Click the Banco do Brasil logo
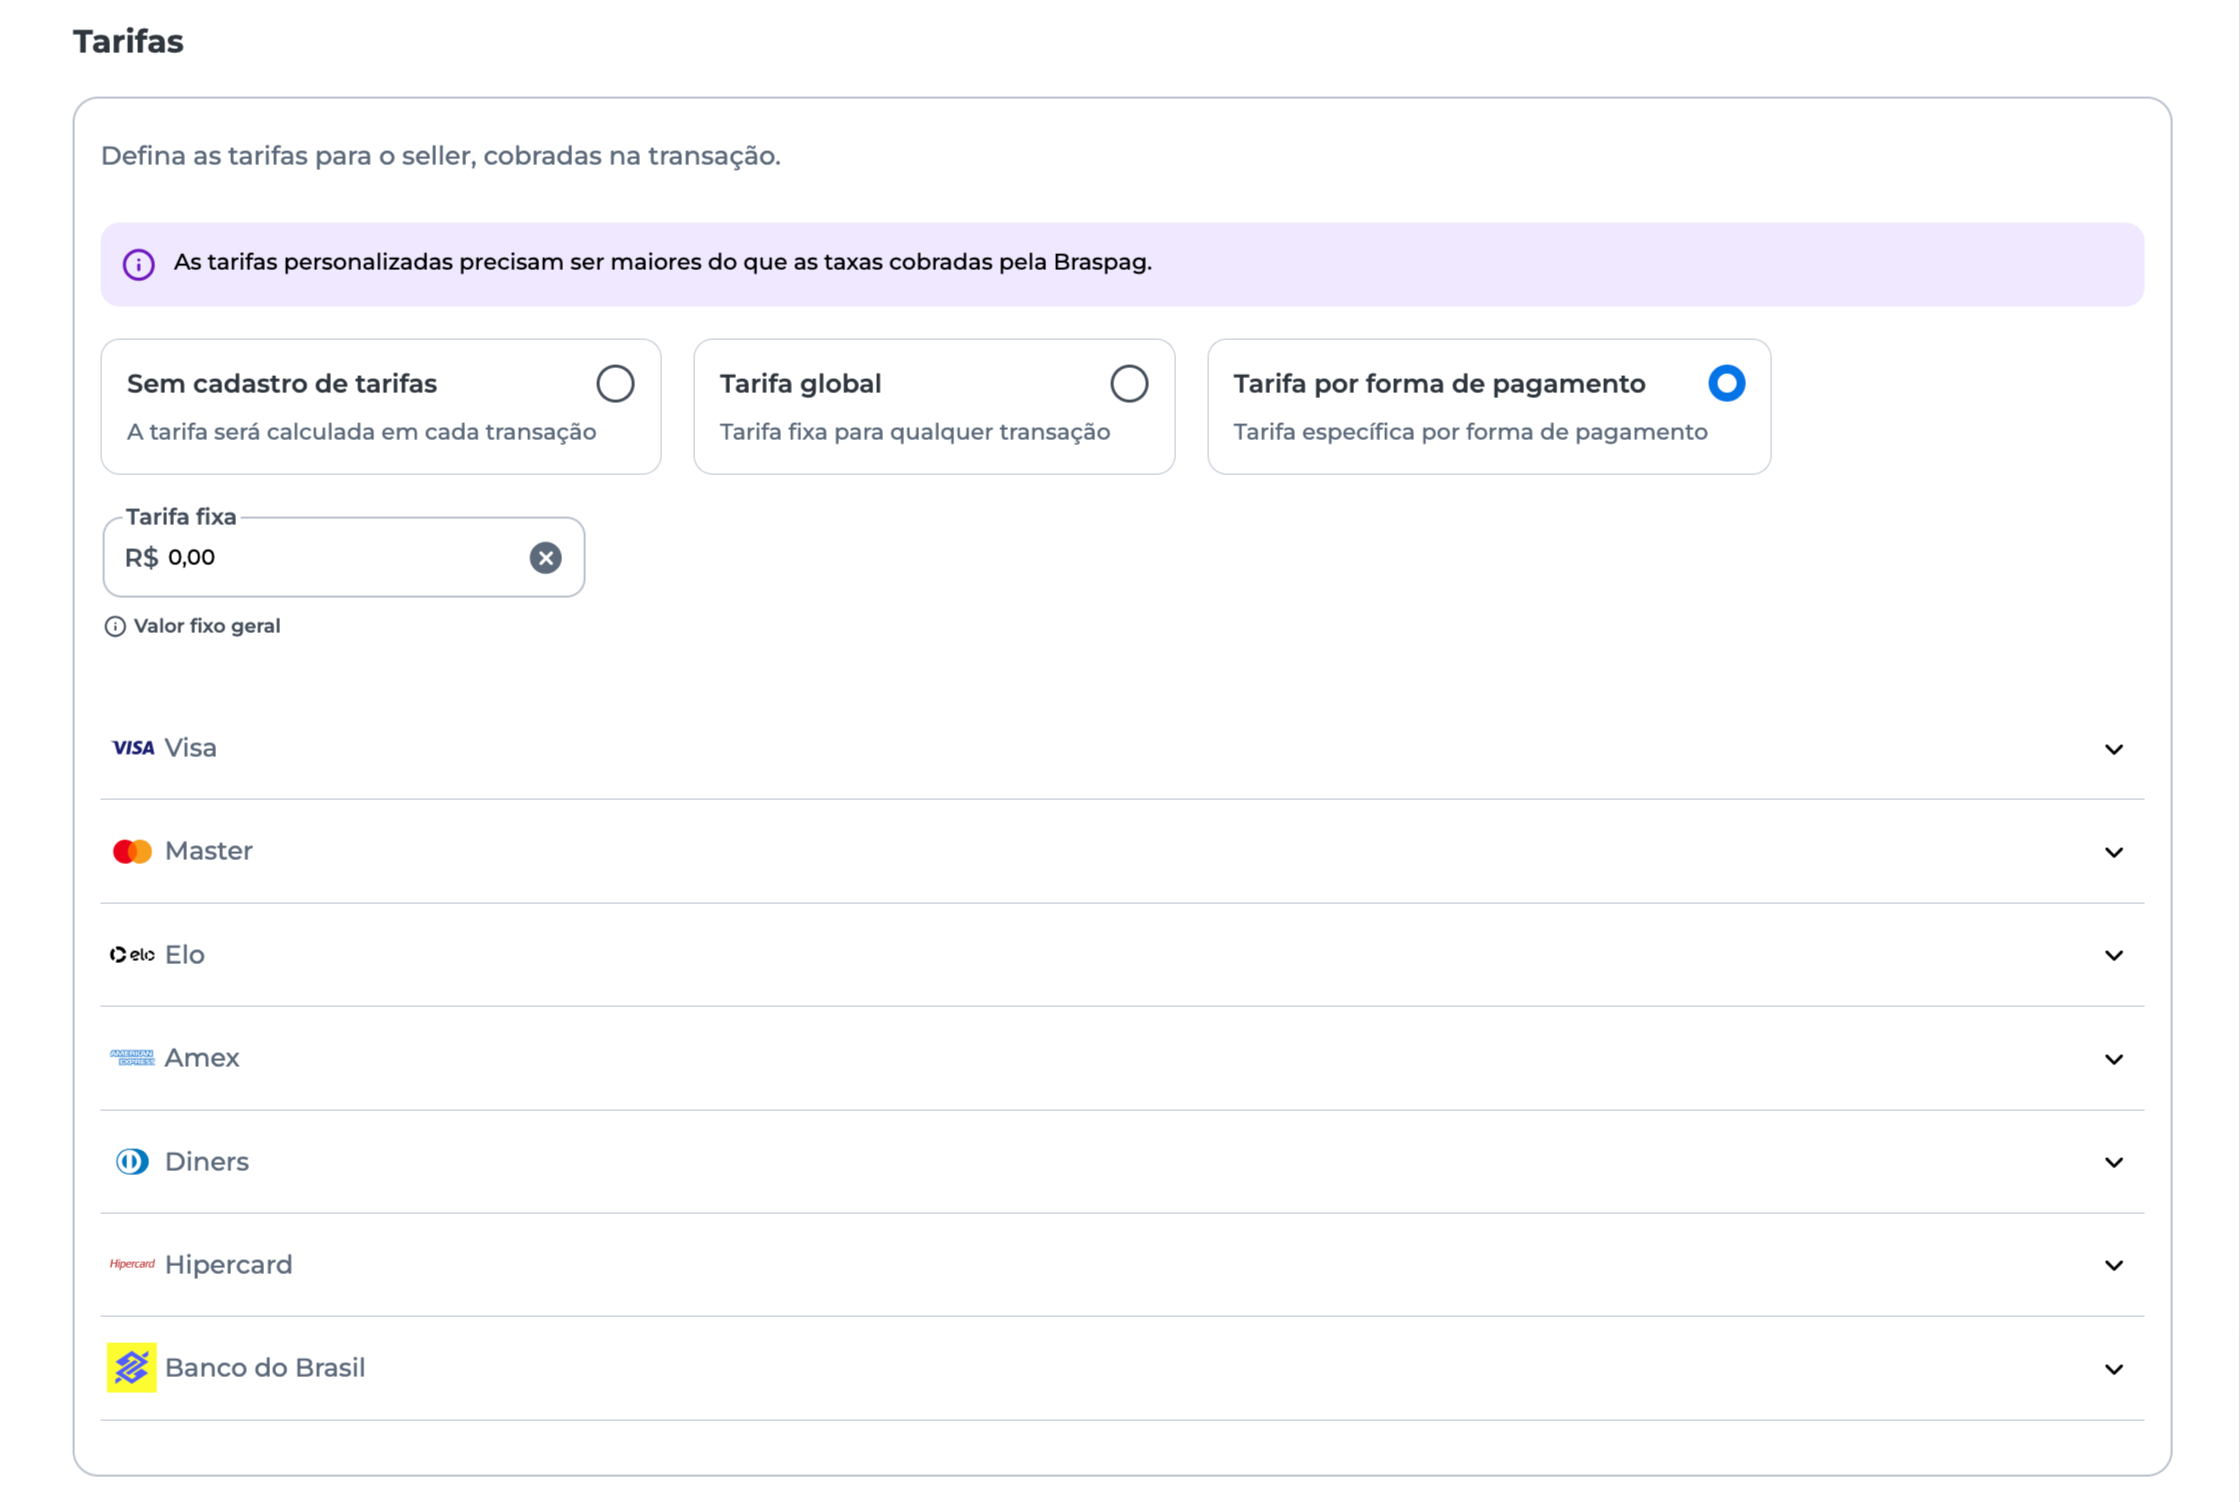2240x1502 pixels. [132, 1368]
